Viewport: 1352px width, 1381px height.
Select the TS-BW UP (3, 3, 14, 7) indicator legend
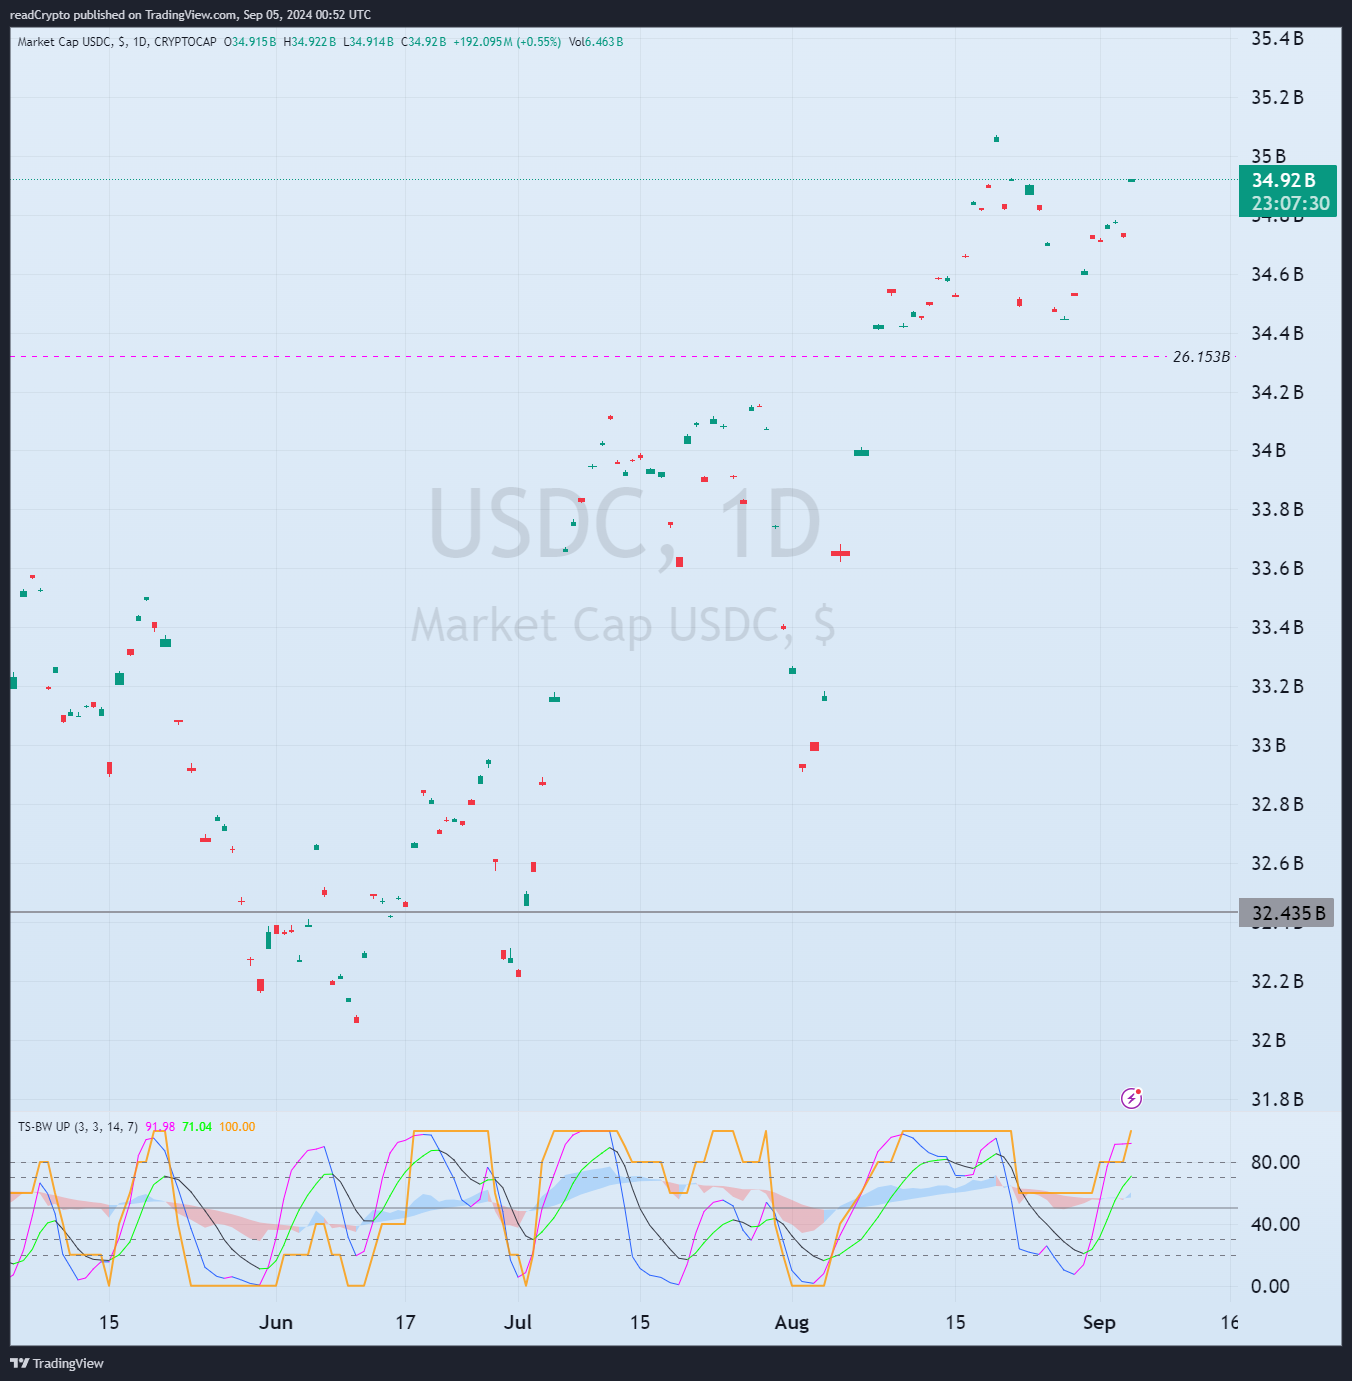78,1127
